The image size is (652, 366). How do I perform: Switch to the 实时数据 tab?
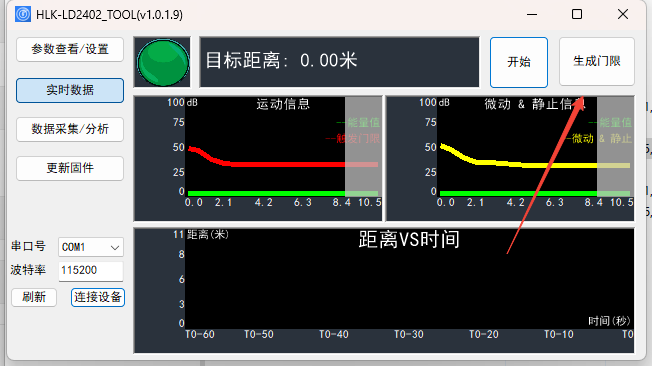point(70,90)
